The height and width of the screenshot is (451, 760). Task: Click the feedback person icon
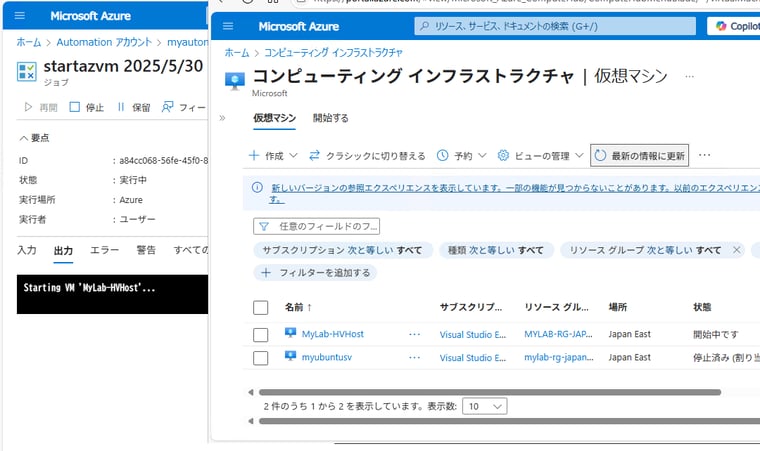point(167,107)
